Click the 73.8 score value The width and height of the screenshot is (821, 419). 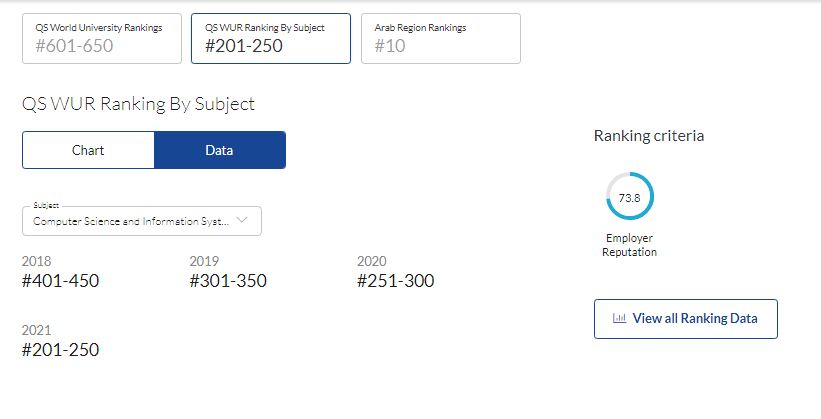629,198
